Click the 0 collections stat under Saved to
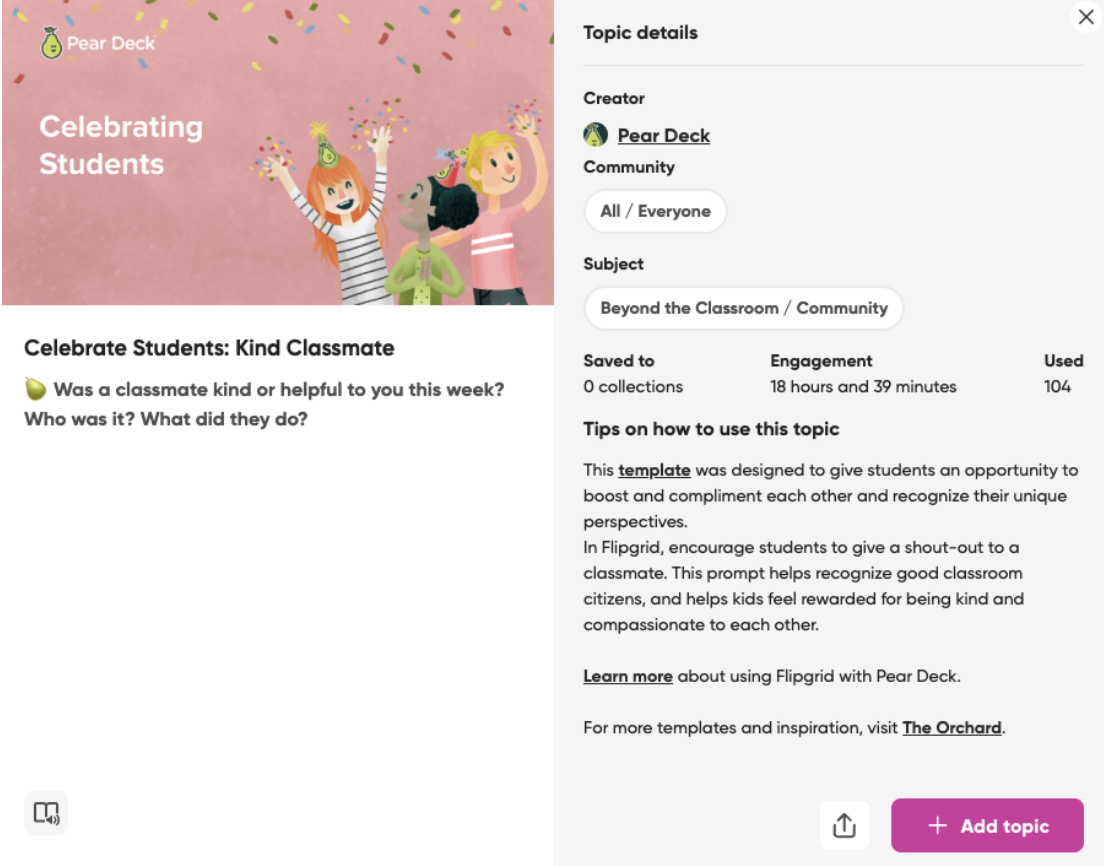 pyautogui.click(x=632, y=386)
